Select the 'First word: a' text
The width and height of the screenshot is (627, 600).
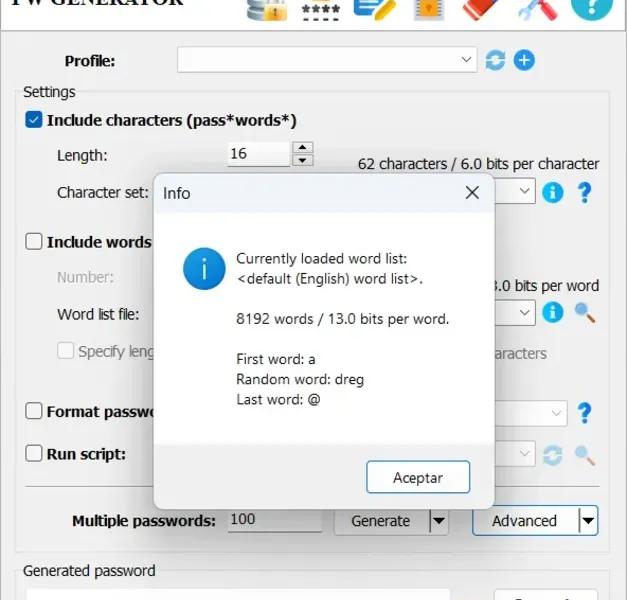pos(276,359)
